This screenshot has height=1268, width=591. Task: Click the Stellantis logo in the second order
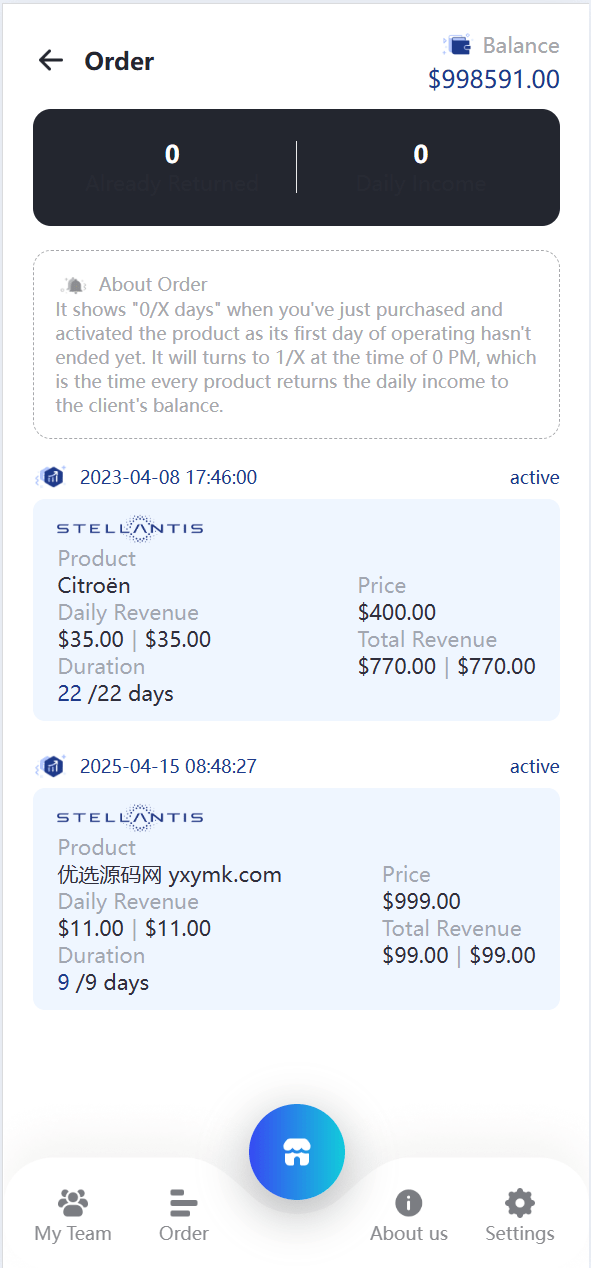[130, 817]
